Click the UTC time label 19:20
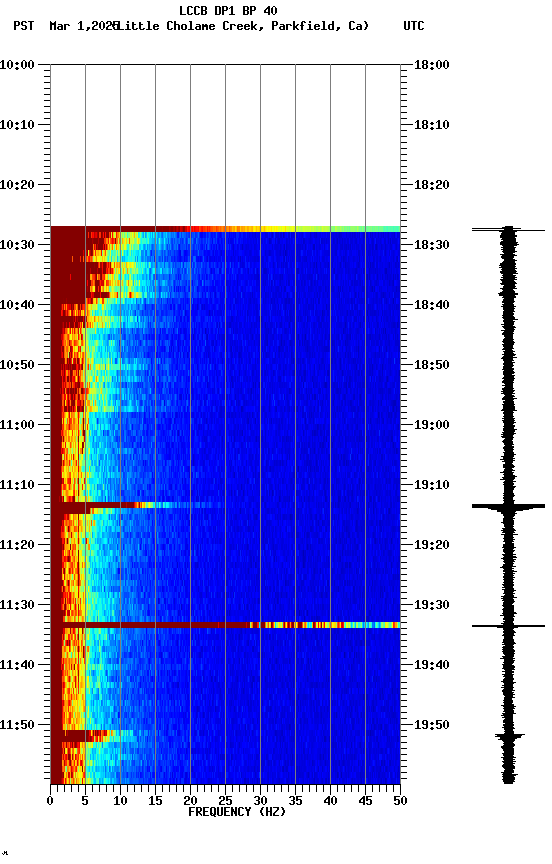Viewport: 552px width, 864px height. (x=432, y=545)
